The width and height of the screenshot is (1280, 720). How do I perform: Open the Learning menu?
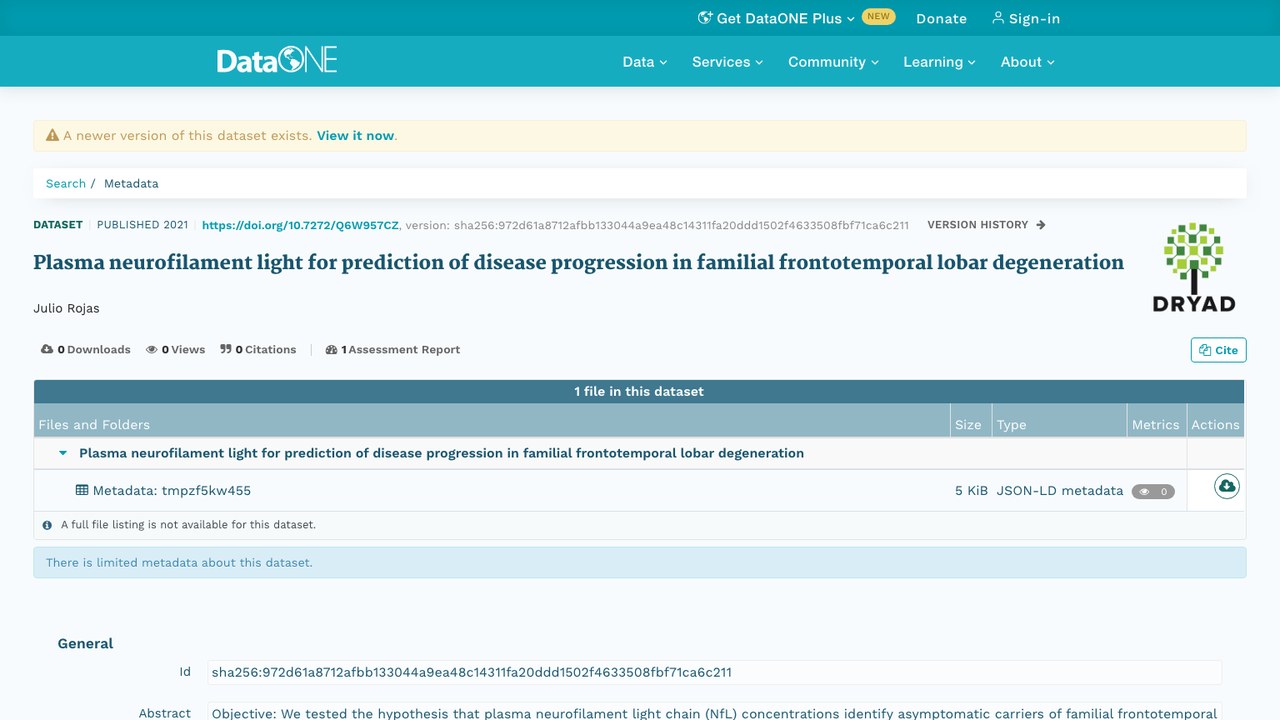pyautogui.click(x=939, y=62)
